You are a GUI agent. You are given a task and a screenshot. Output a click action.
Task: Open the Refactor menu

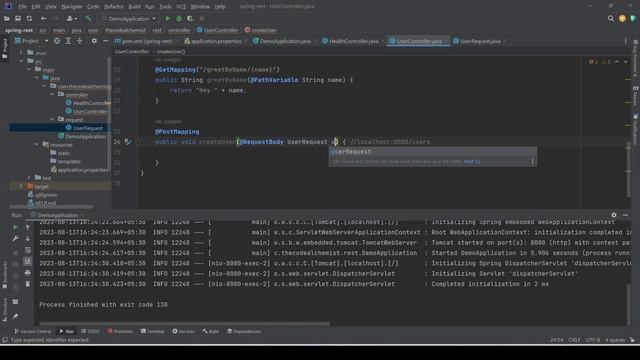pyautogui.click(x=113, y=7)
